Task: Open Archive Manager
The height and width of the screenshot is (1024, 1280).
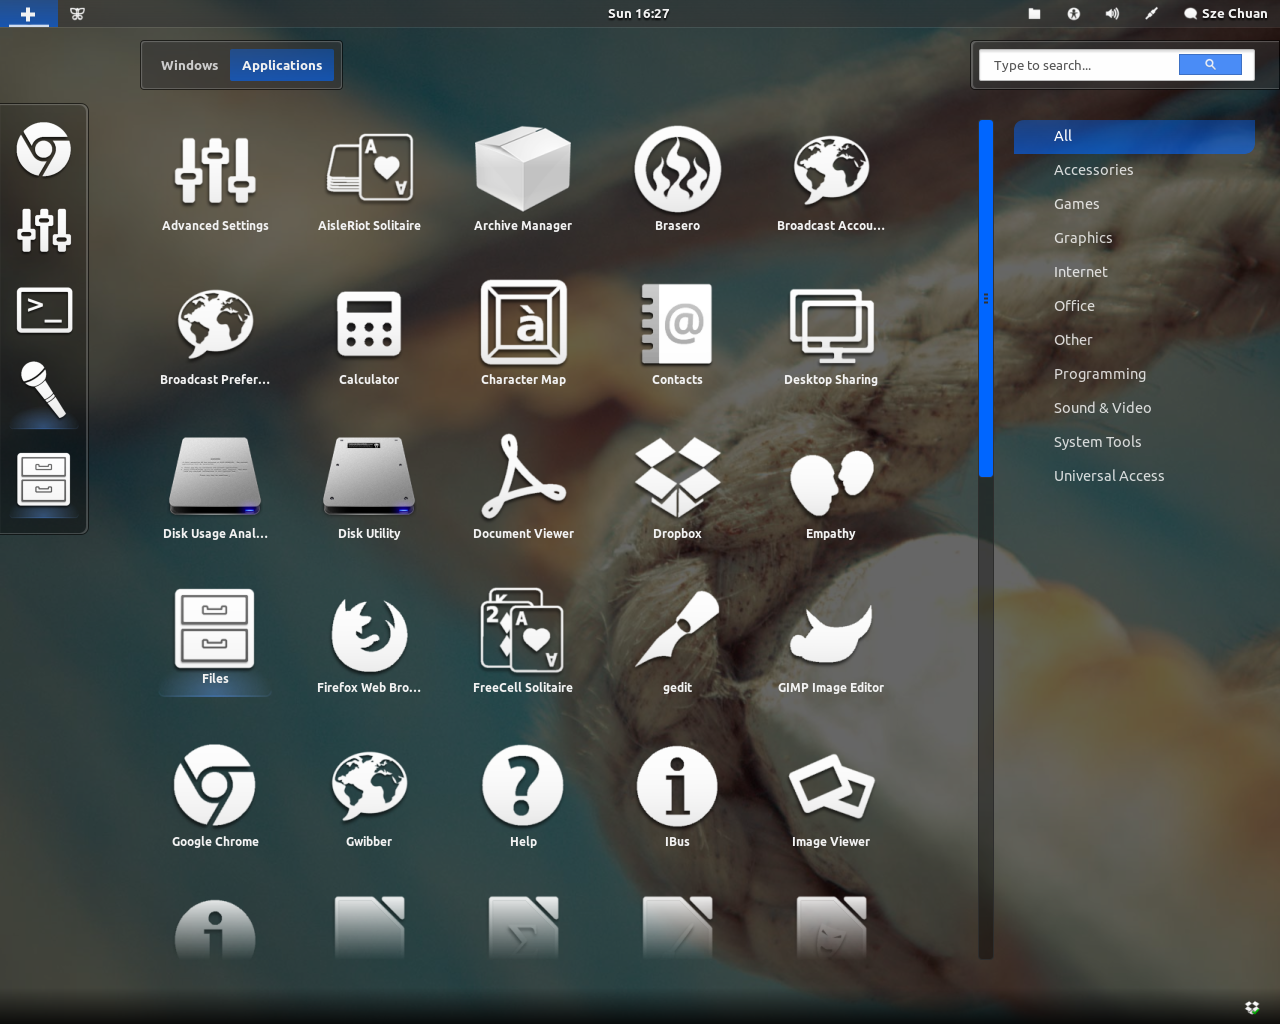Action: click(x=523, y=181)
